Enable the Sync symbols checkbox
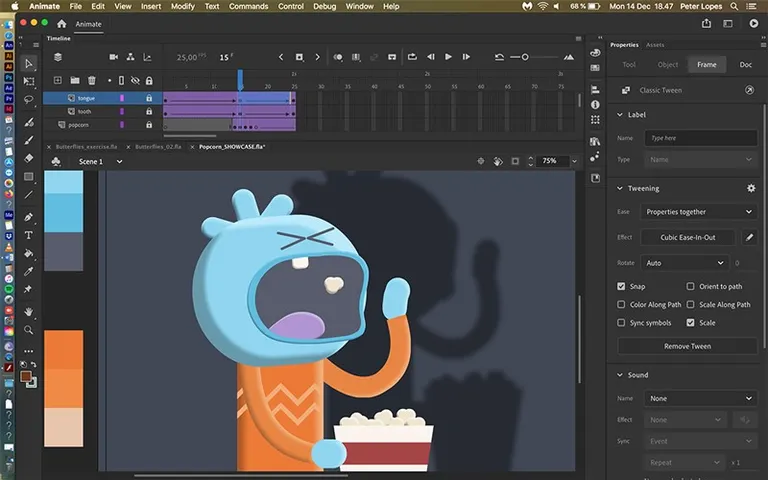Viewport: 768px width, 480px height. point(622,323)
